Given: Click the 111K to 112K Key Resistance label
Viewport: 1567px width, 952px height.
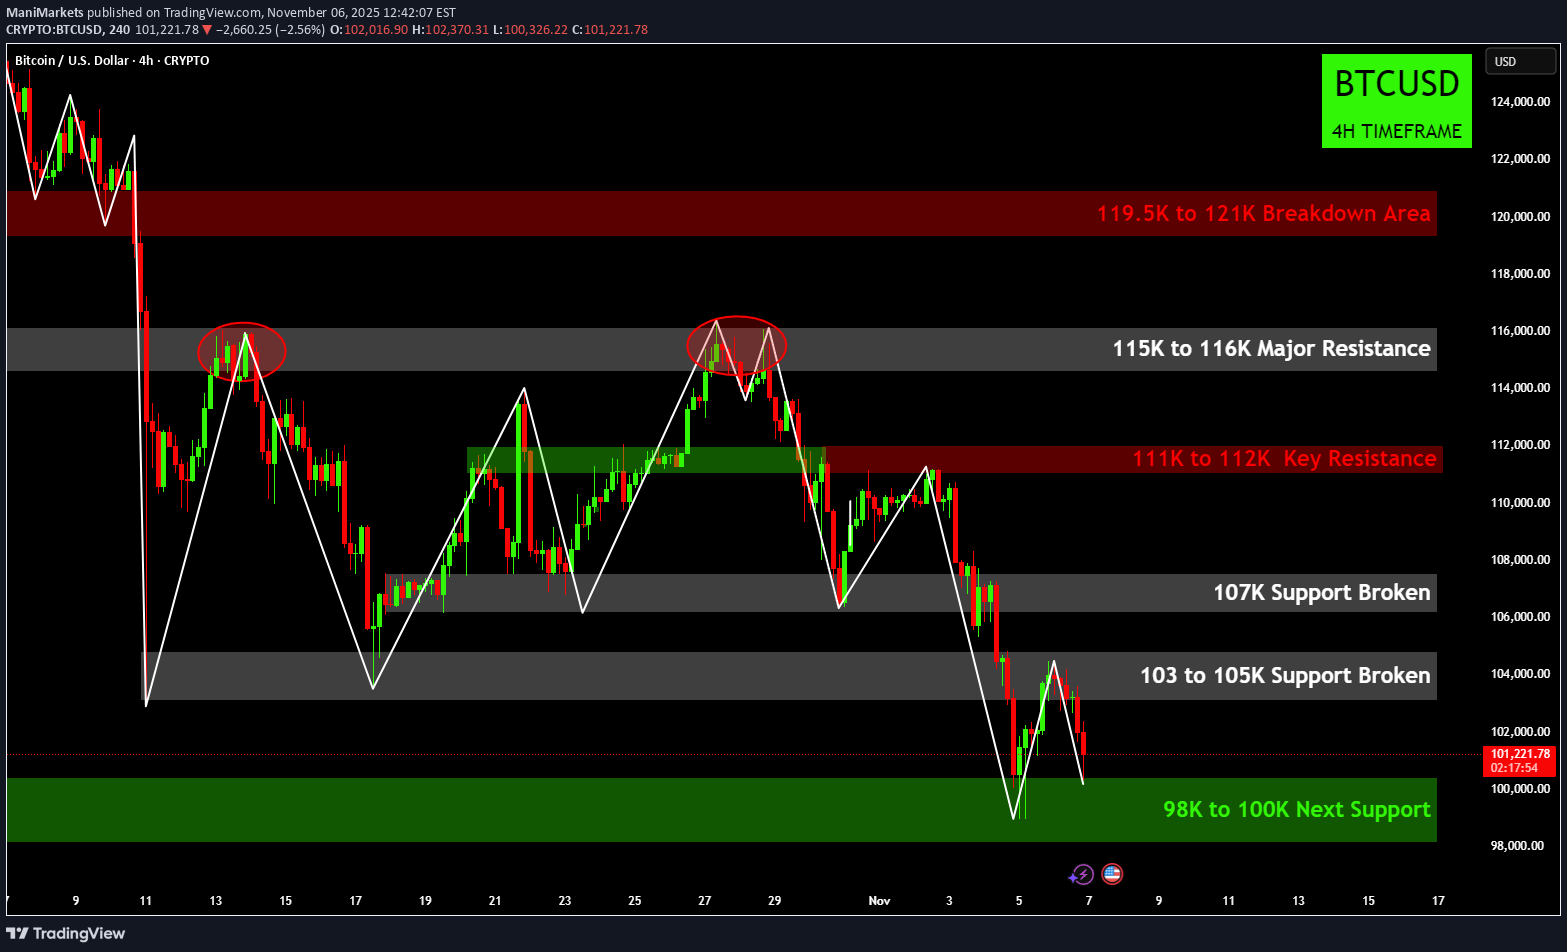Looking at the screenshot, I should click(x=1284, y=459).
